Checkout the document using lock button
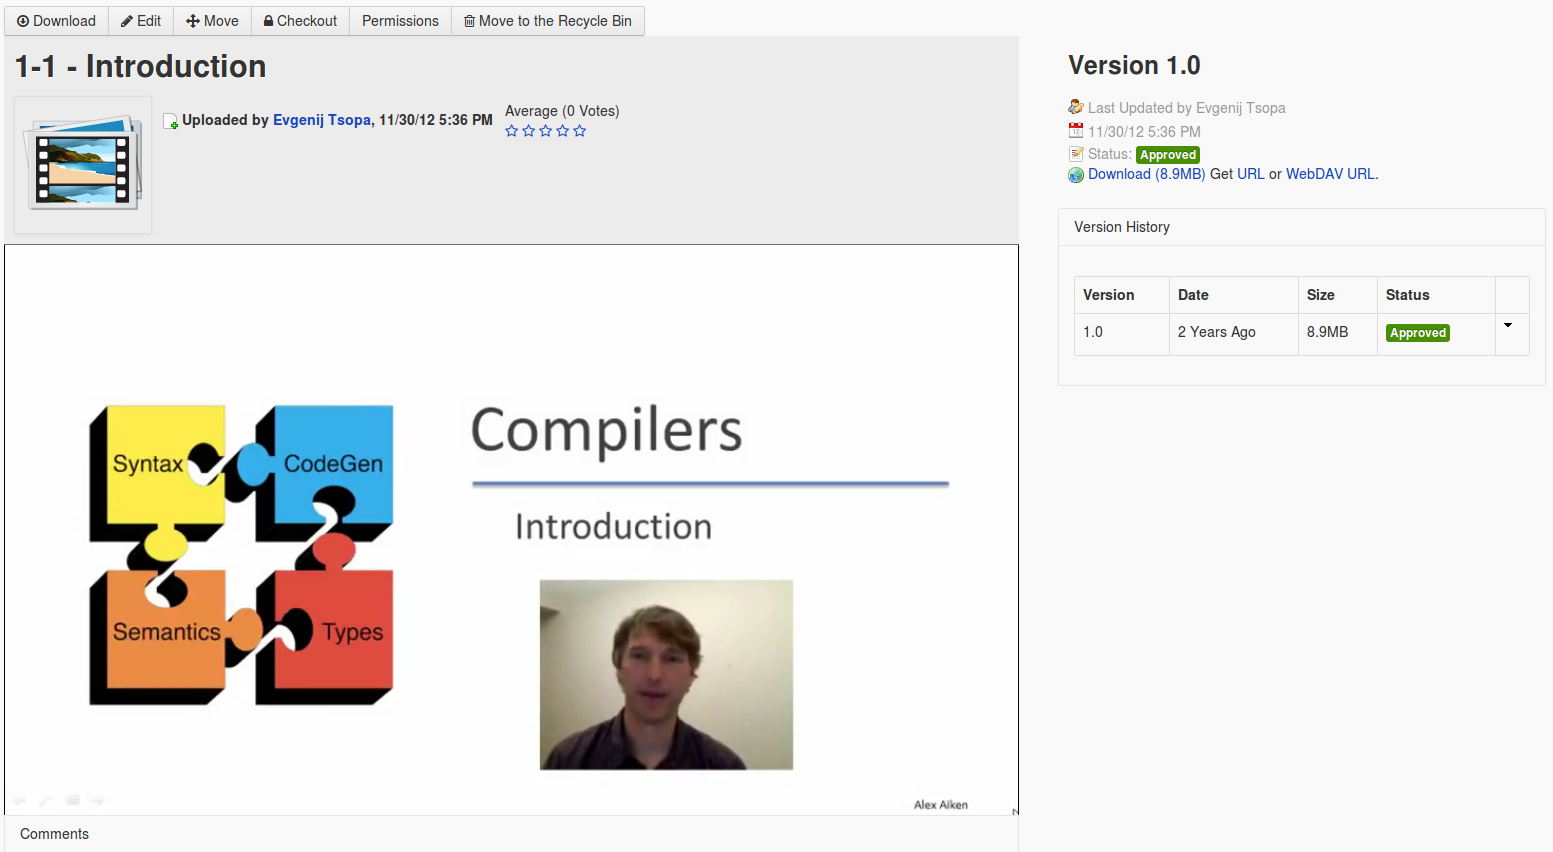The height and width of the screenshot is (852, 1553). [300, 21]
